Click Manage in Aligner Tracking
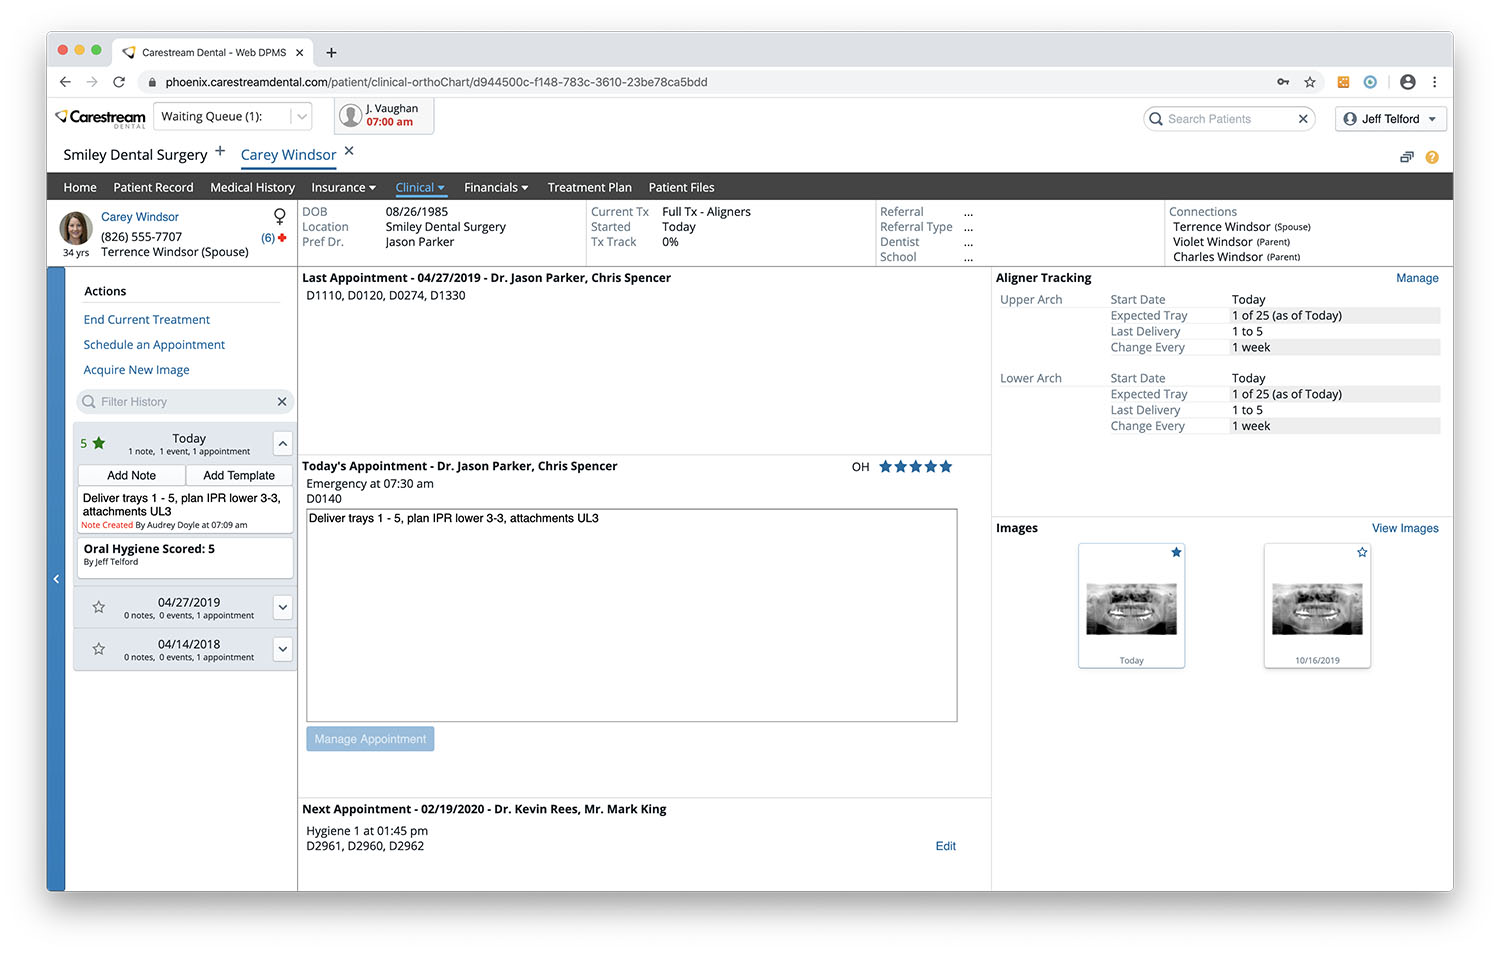This screenshot has width=1500, height=953. pyautogui.click(x=1417, y=279)
